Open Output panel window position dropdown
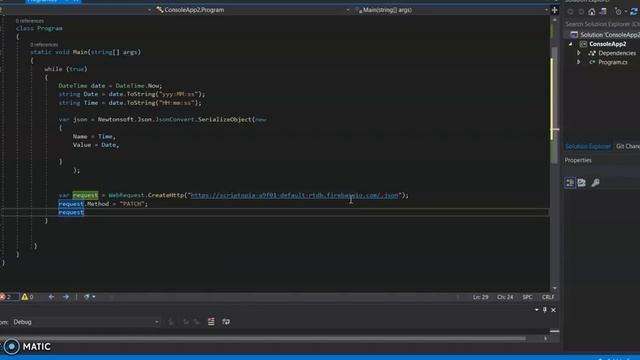This screenshot has width=640, height=360. coord(536,310)
